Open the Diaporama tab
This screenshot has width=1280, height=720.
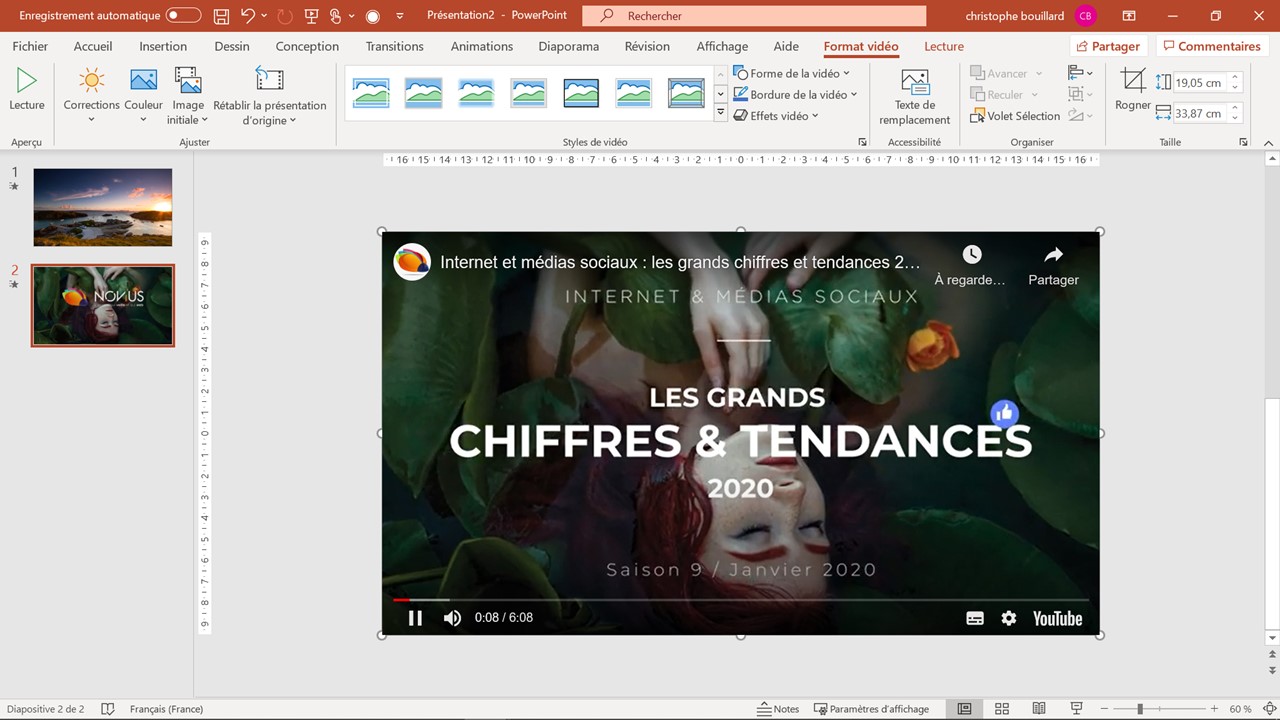[568, 46]
